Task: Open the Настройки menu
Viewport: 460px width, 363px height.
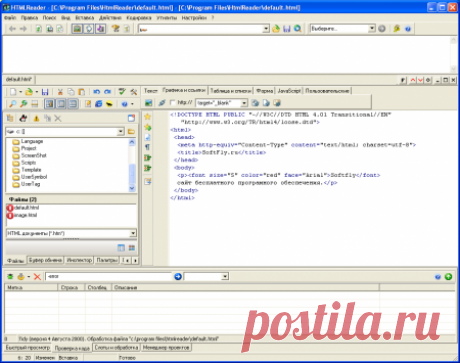Action: coord(194,18)
